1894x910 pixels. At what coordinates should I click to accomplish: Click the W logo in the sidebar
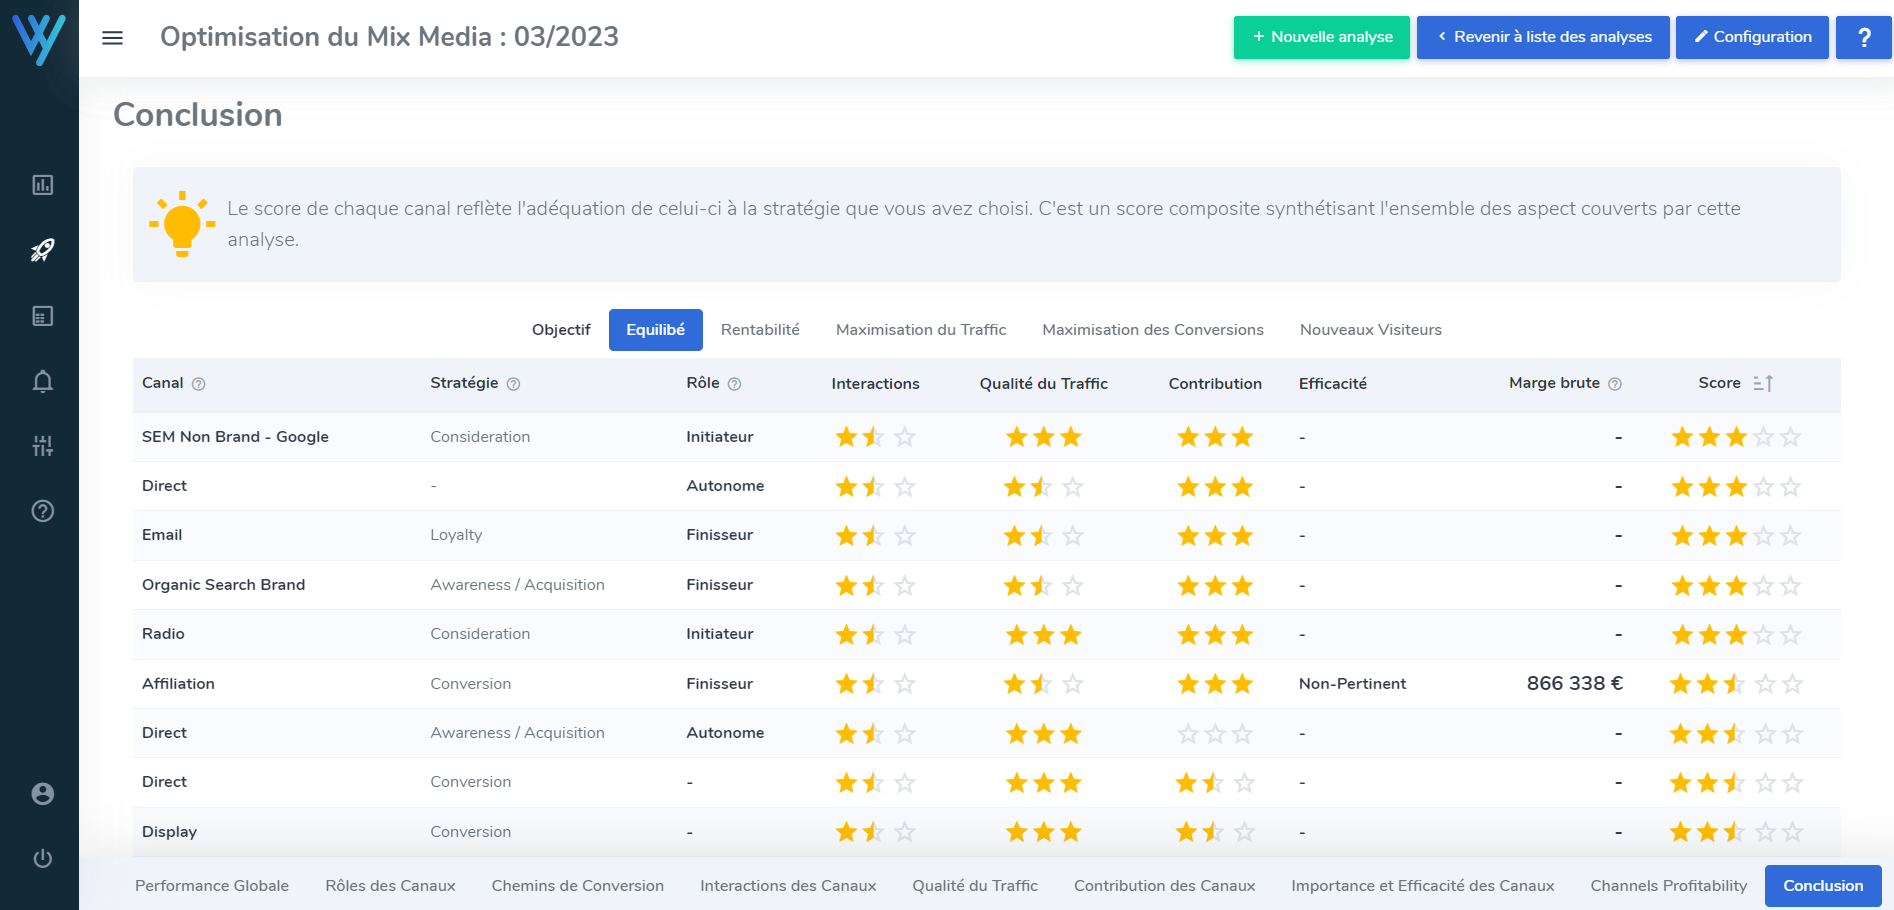[39, 38]
